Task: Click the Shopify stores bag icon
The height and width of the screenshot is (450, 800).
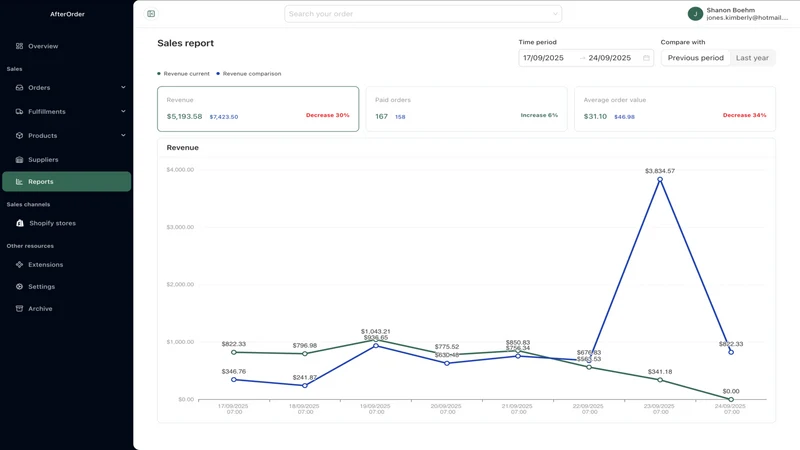Action: [19, 223]
